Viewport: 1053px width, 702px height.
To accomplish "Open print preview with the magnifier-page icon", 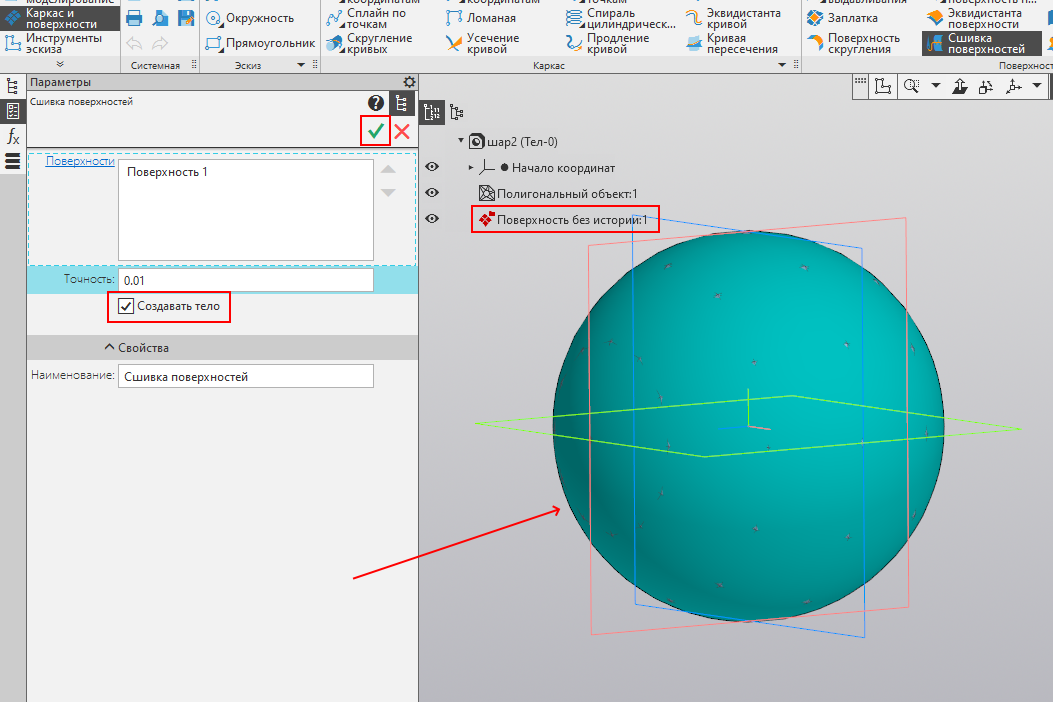I will pos(160,18).
